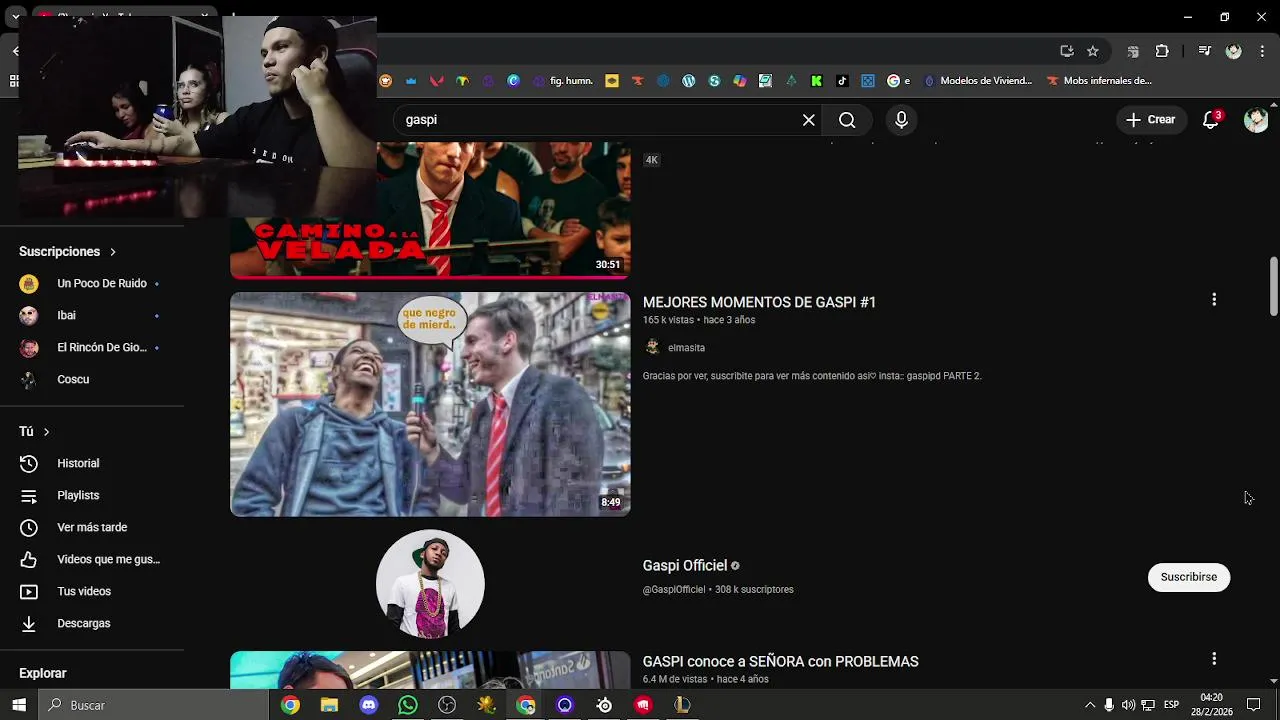Screen dimensions: 1280x720
Task: Open the Crear menu button
Action: [1150, 120]
